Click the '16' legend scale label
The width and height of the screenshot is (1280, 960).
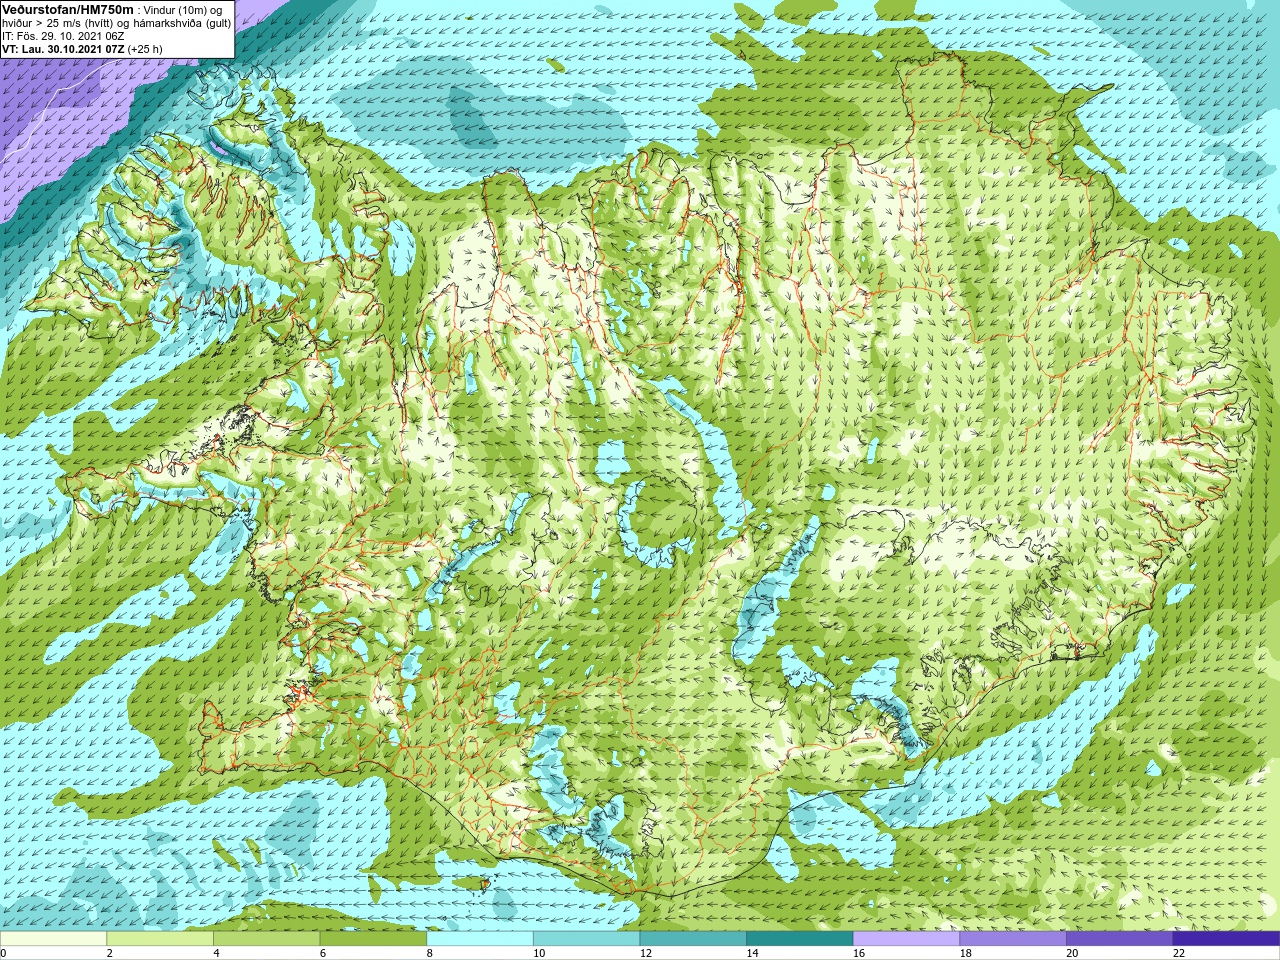point(859,953)
